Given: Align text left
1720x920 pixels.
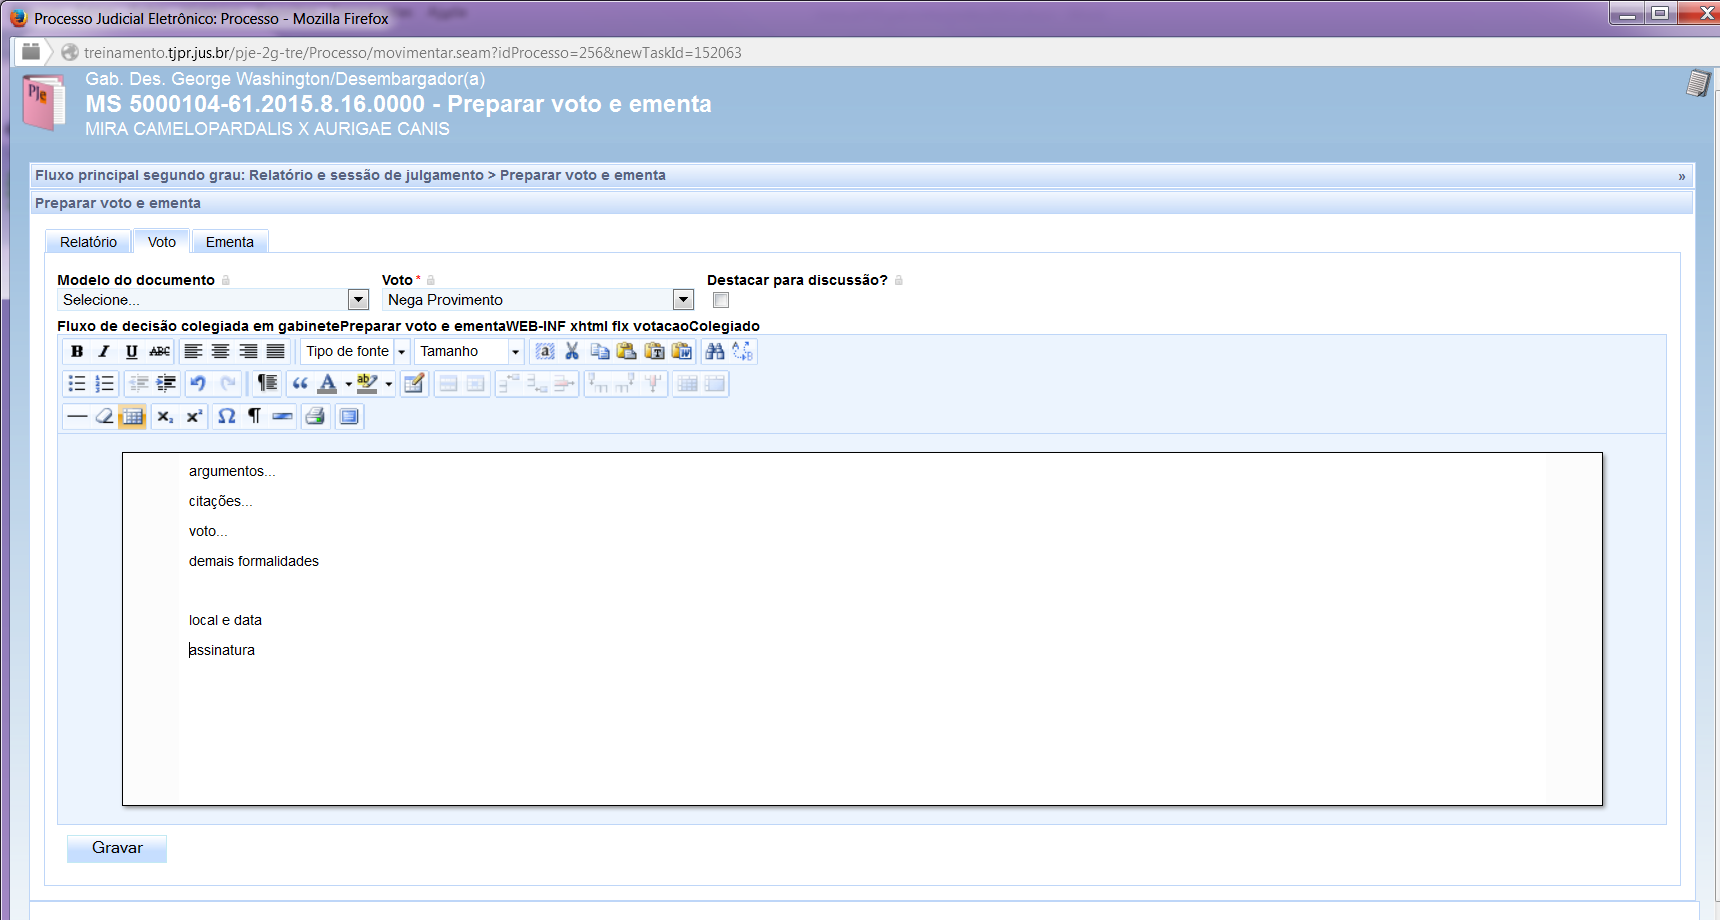Looking at the screenshot, I should pyautogui.click(x=193, y=351).
